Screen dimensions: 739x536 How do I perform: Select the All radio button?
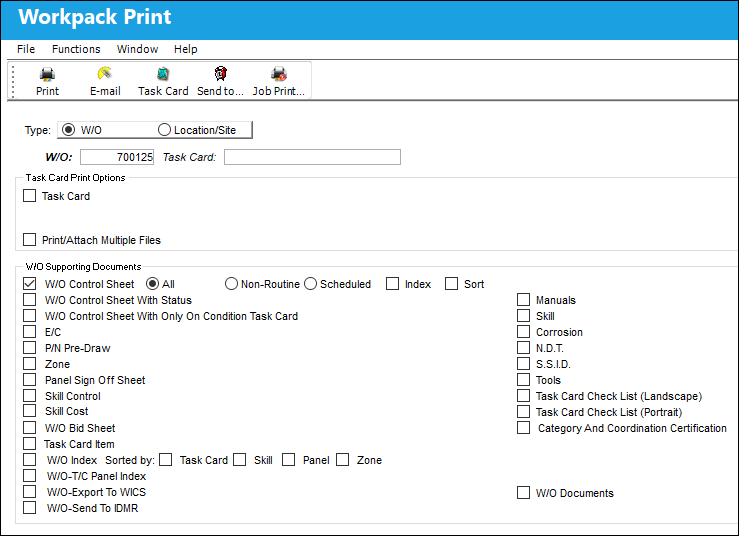pyautogui.click(x=152, y=284)
